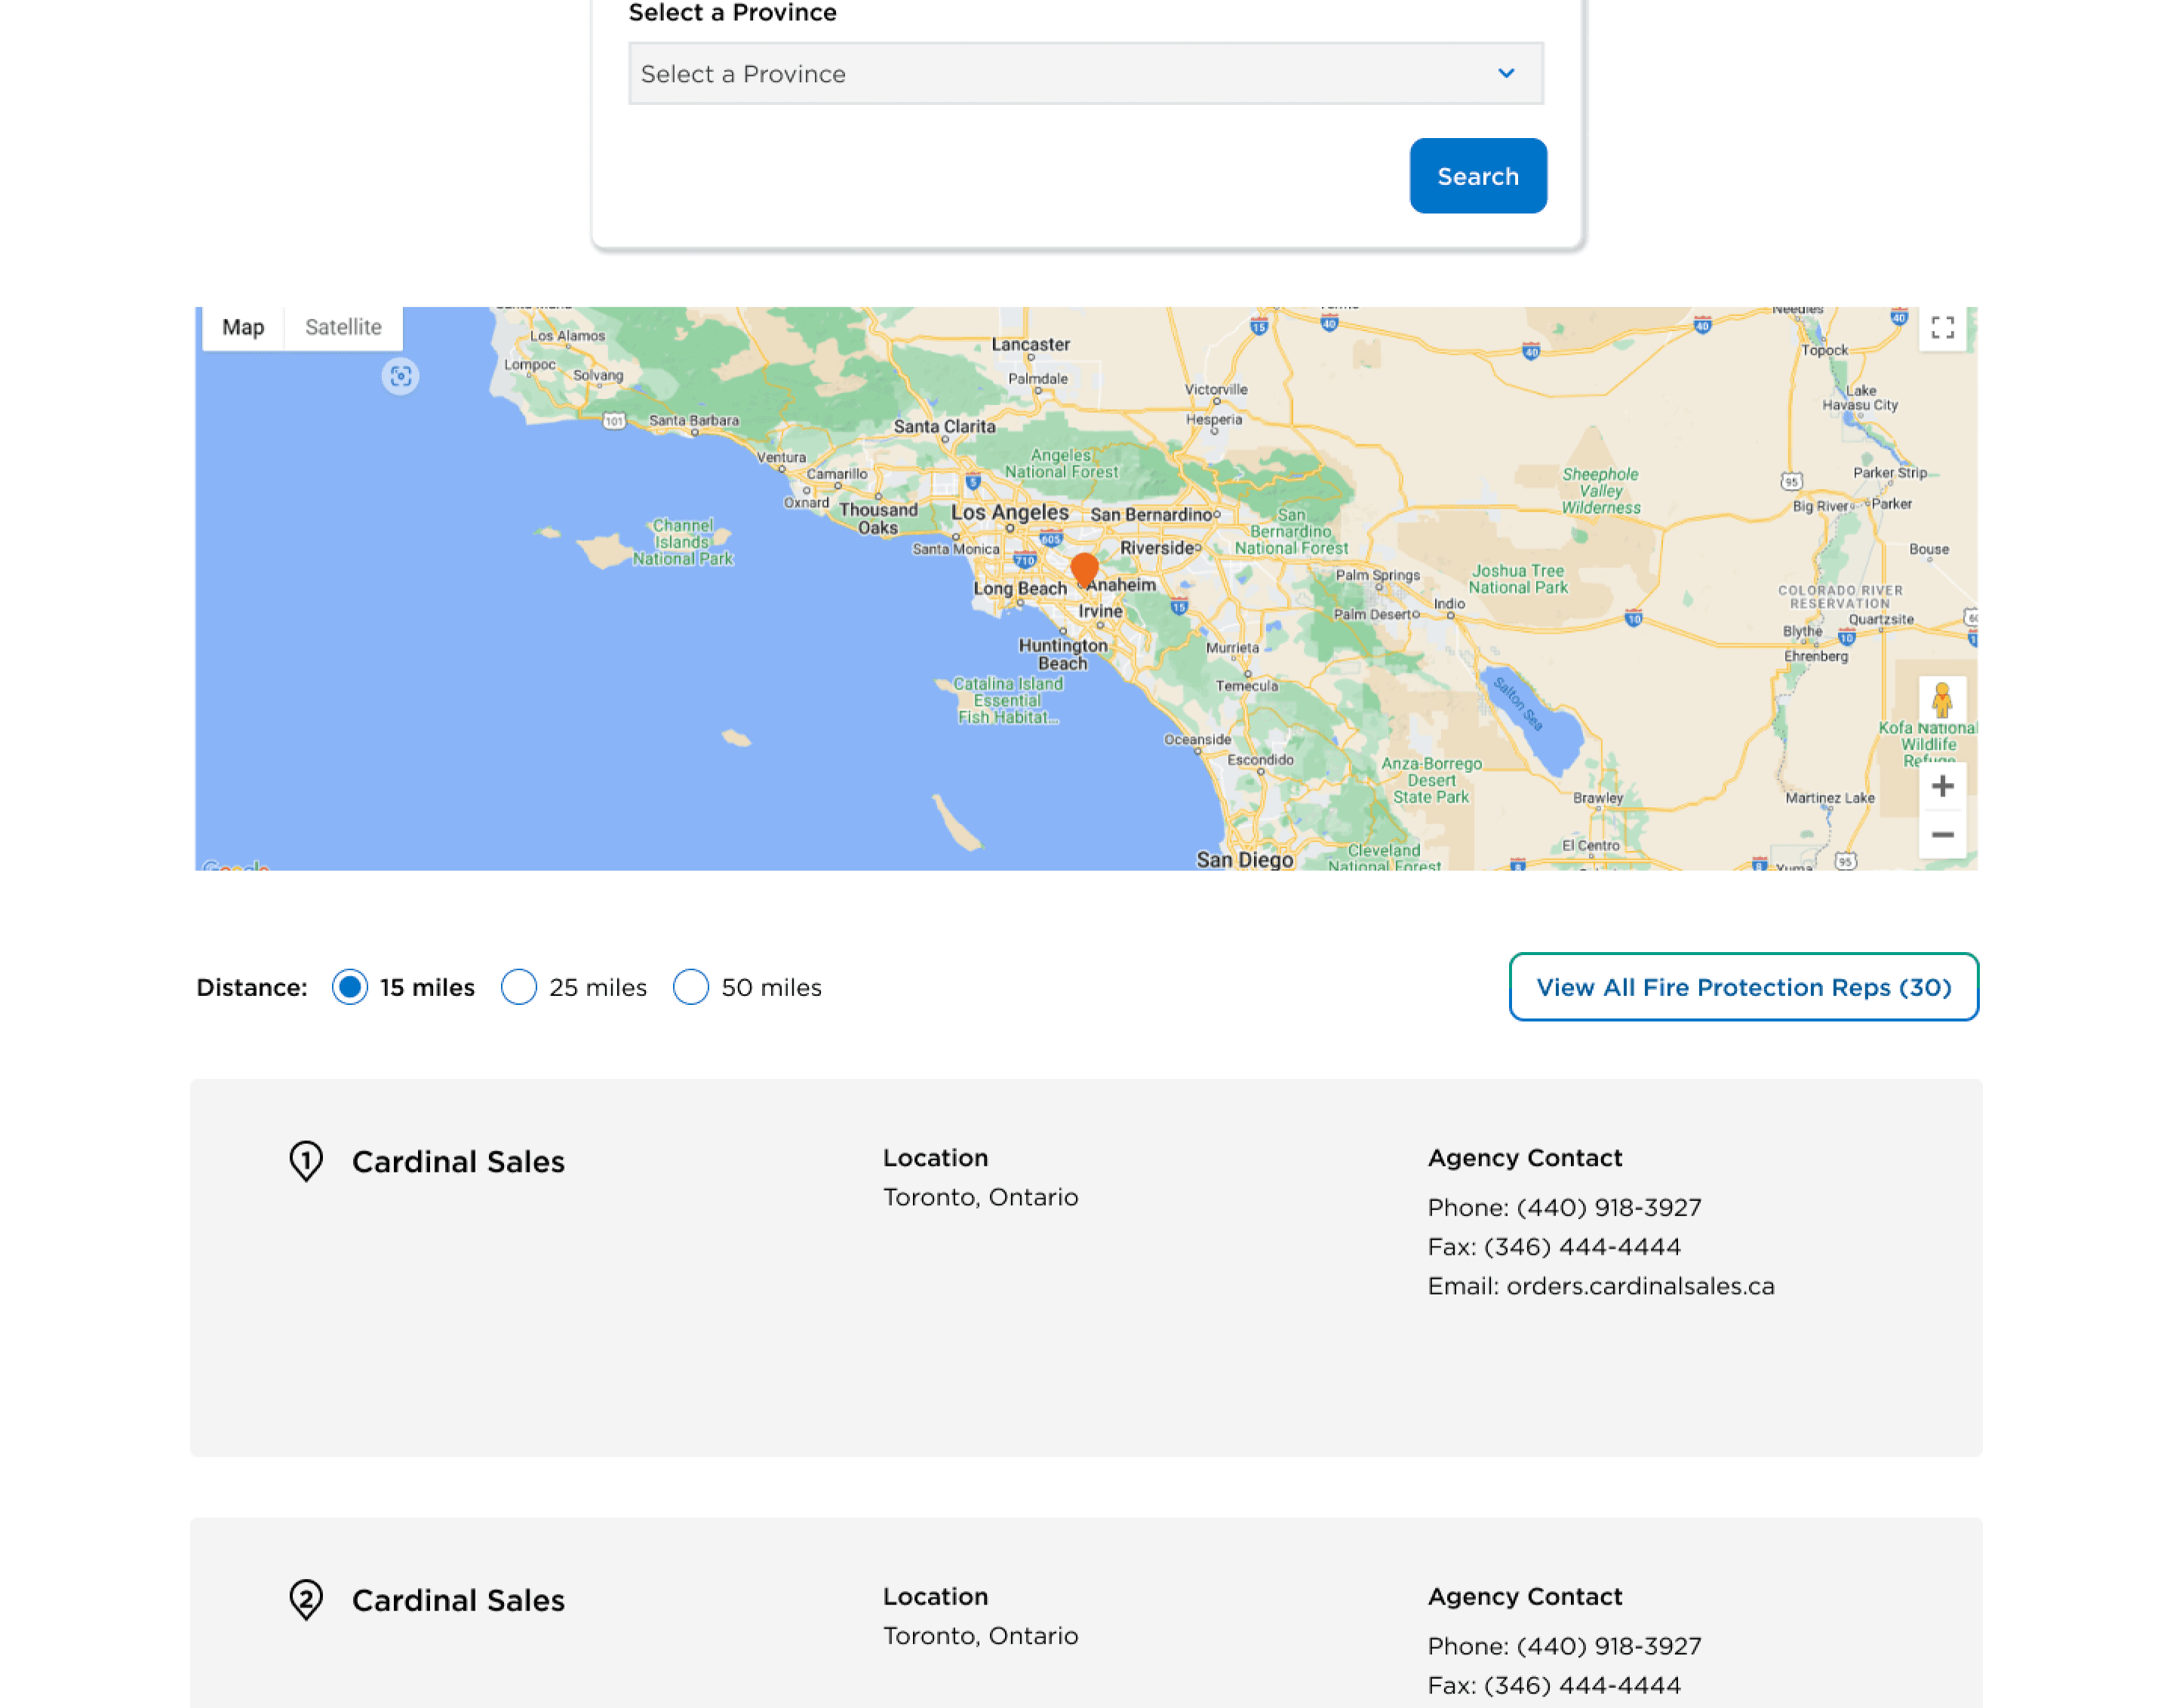Select the 15 miles distance radio
Viewport: 2173px width, 1708px height.
[350, 987]
